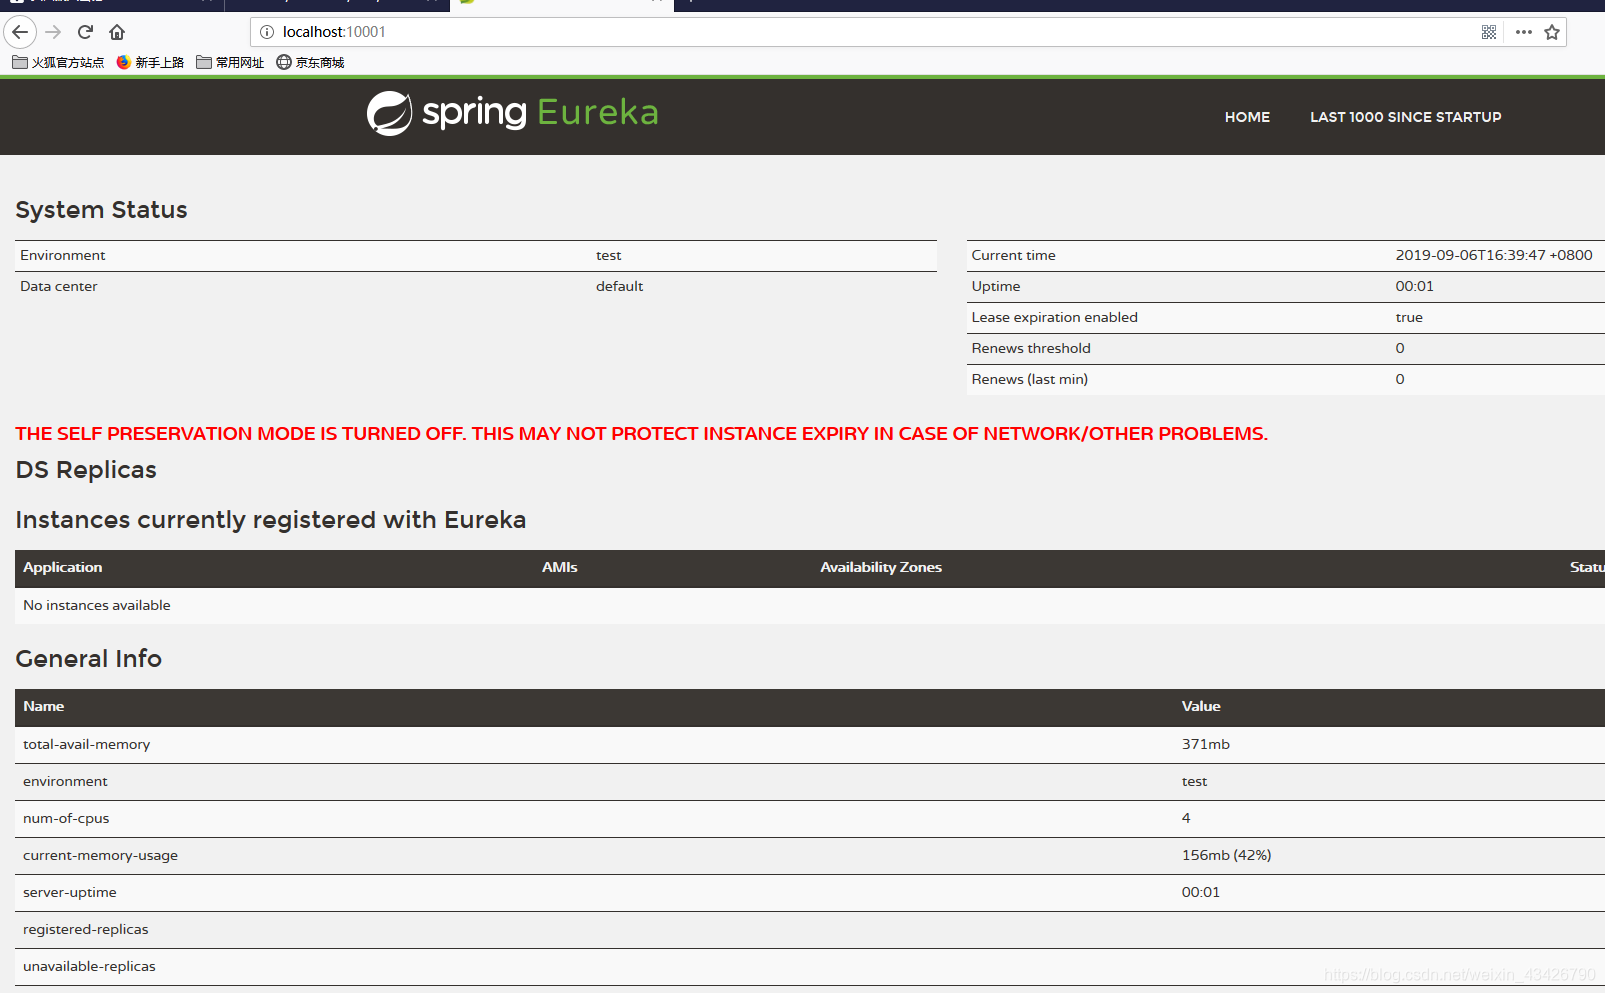Open 京东商城 bookmark
The image size is (1605, 993).
coord(310,62)
